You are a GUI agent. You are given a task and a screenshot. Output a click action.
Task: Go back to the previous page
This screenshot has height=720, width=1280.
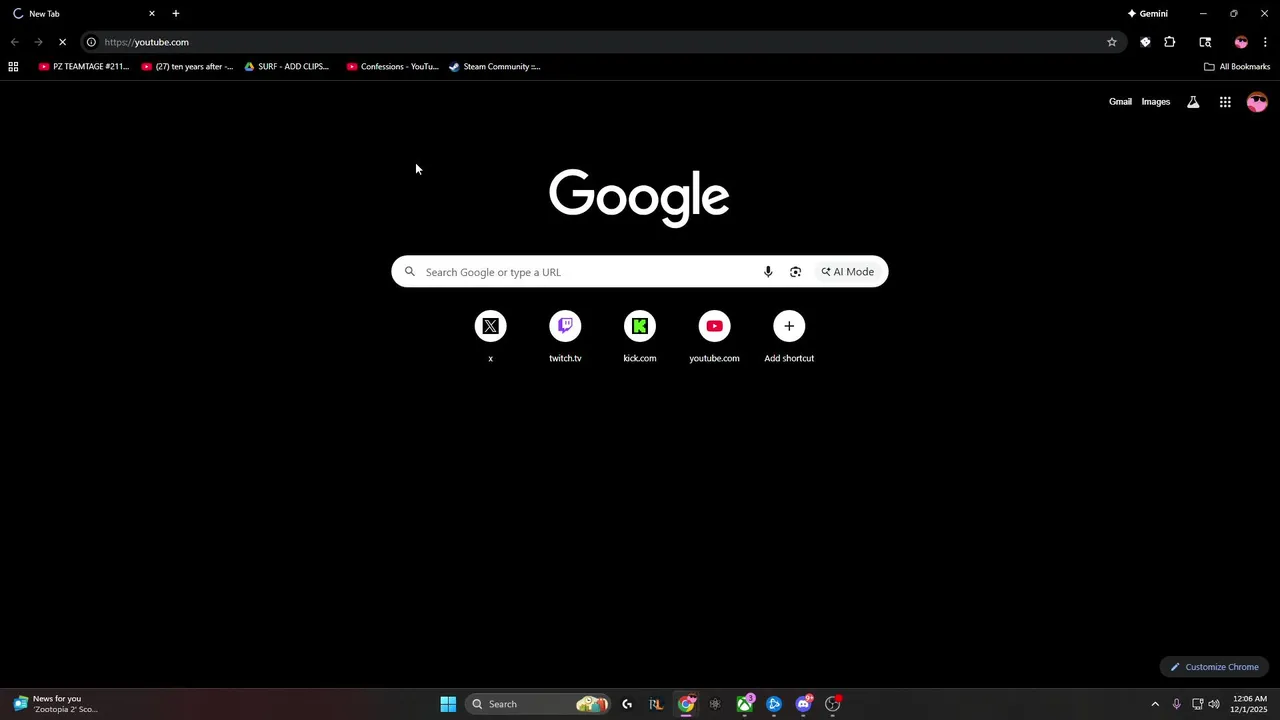click(14, 42)
